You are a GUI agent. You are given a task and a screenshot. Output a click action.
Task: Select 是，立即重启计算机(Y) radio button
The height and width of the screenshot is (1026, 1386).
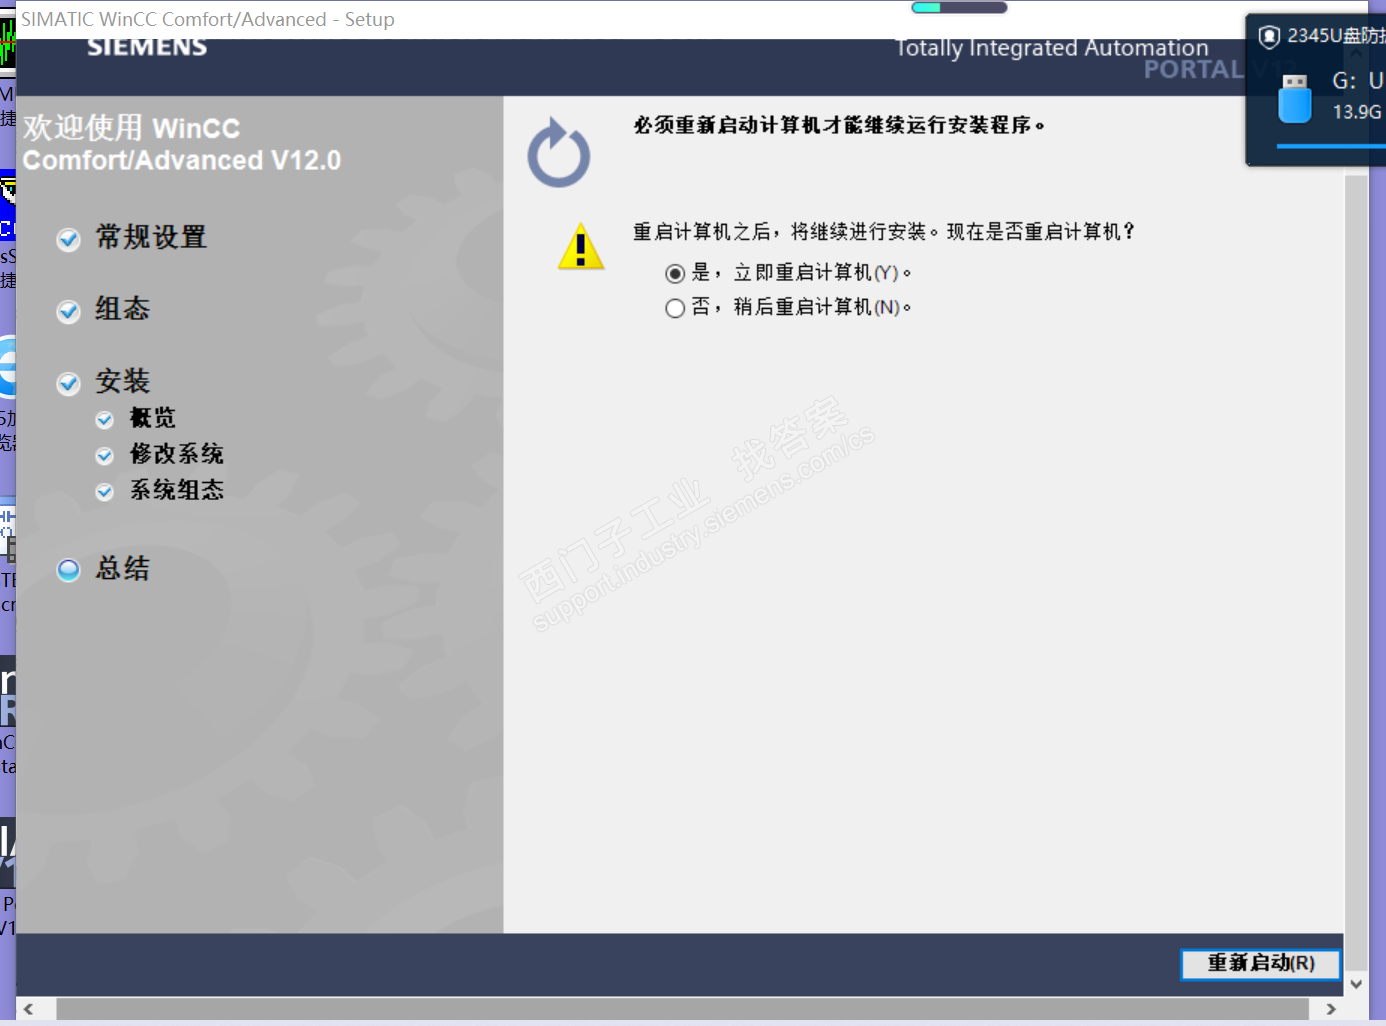675,273
